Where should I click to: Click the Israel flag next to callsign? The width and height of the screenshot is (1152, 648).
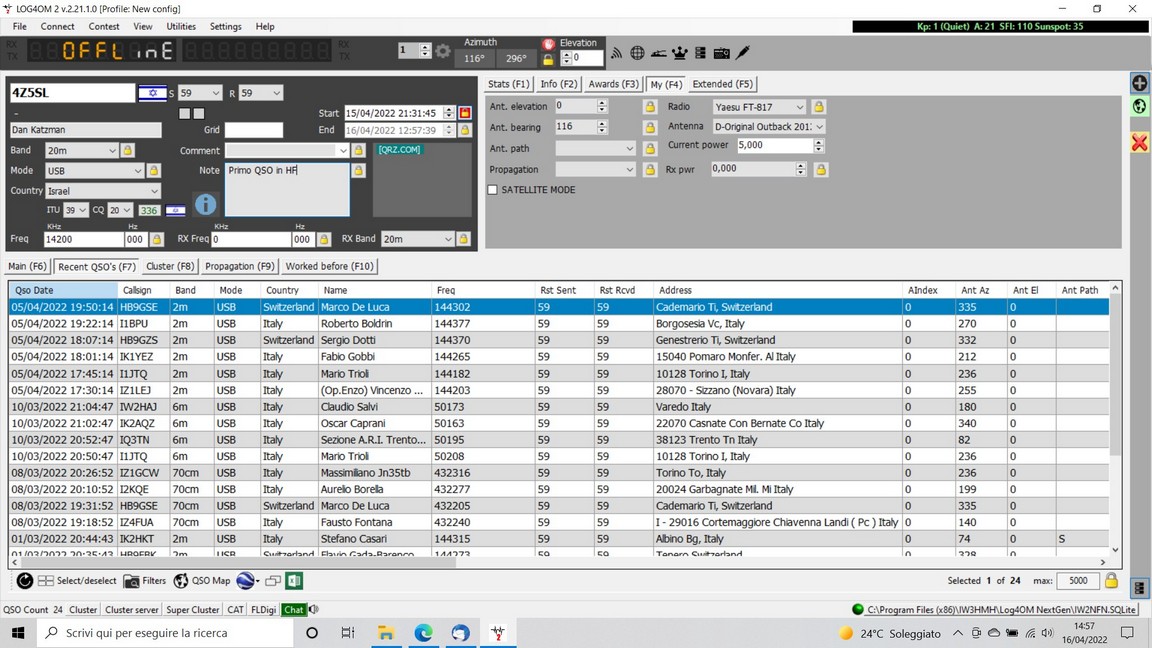pos(152,93)
